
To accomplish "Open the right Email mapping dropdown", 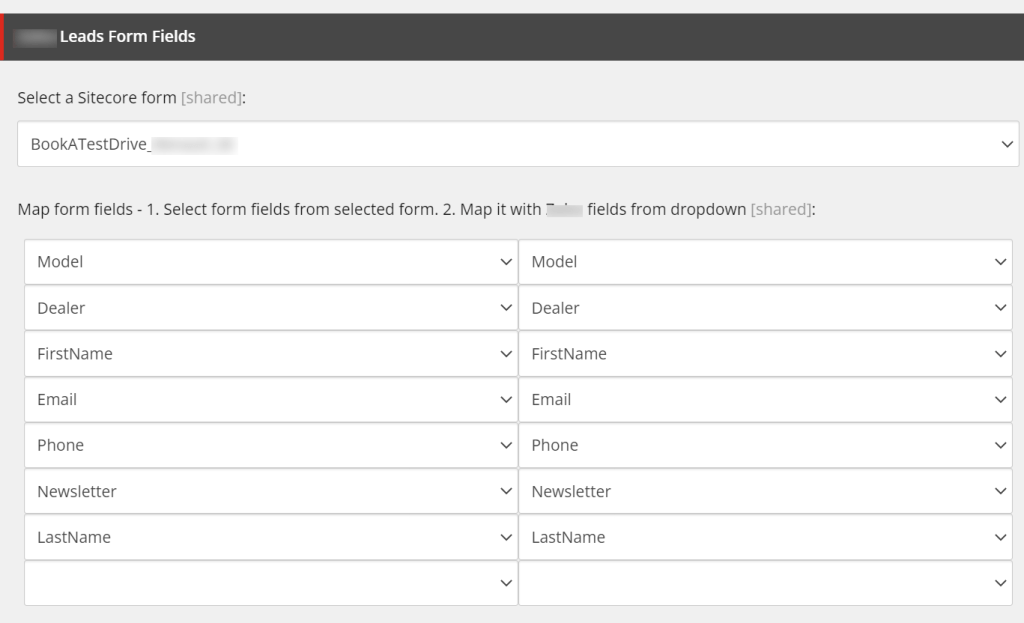I will coord(765,400).
